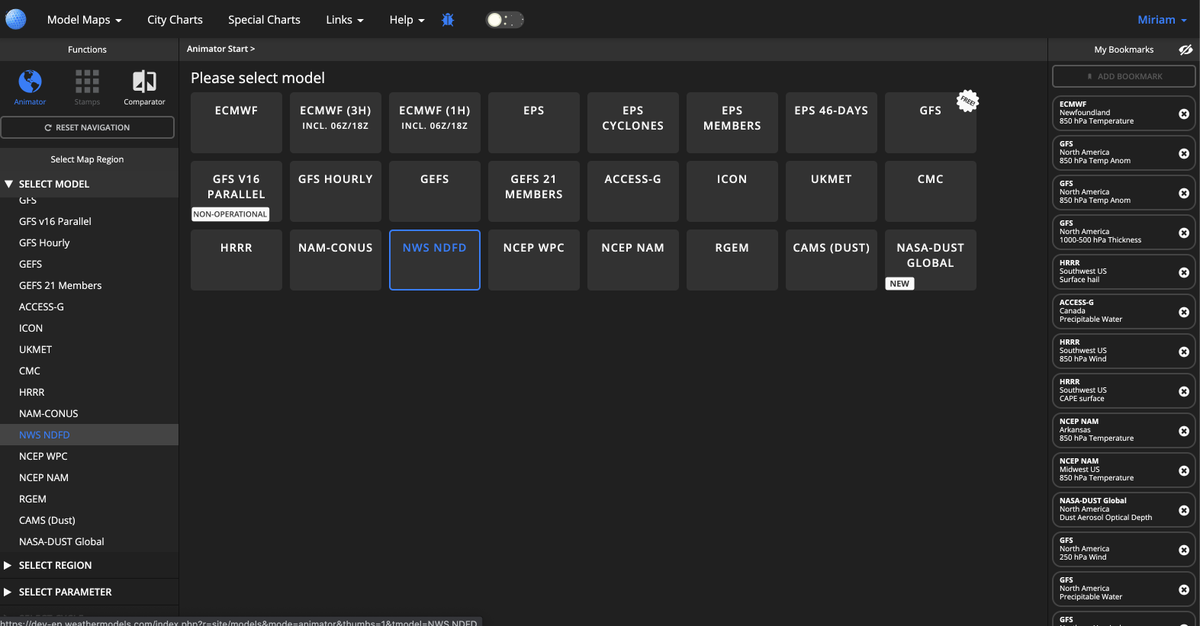The height and width of the screenshot is (626, 1200).
Task: Click the Animator Start breadcrumb
Action: [221, 49]
